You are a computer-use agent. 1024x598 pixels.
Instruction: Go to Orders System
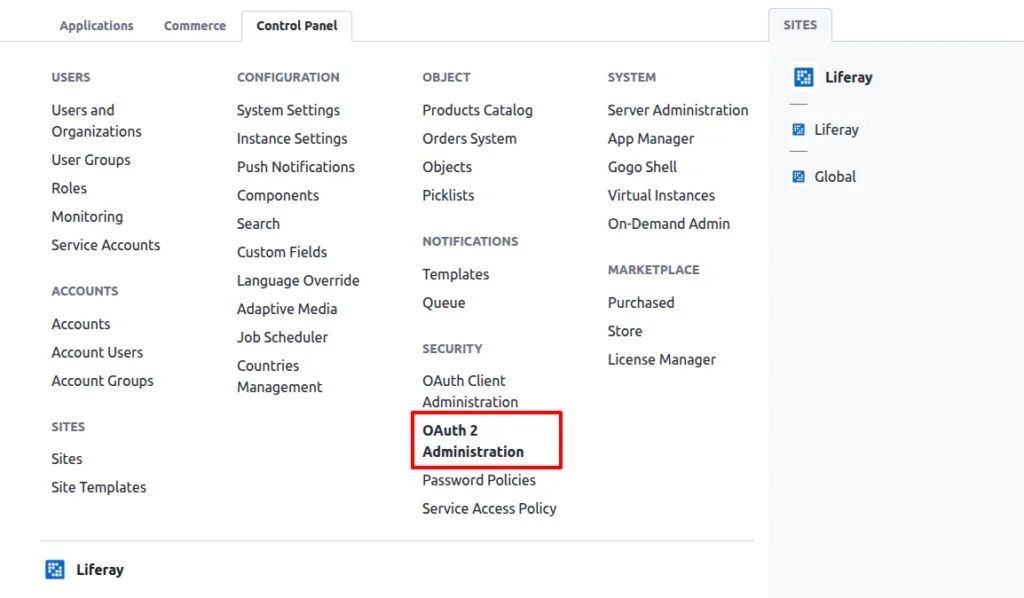click(469, 138)
